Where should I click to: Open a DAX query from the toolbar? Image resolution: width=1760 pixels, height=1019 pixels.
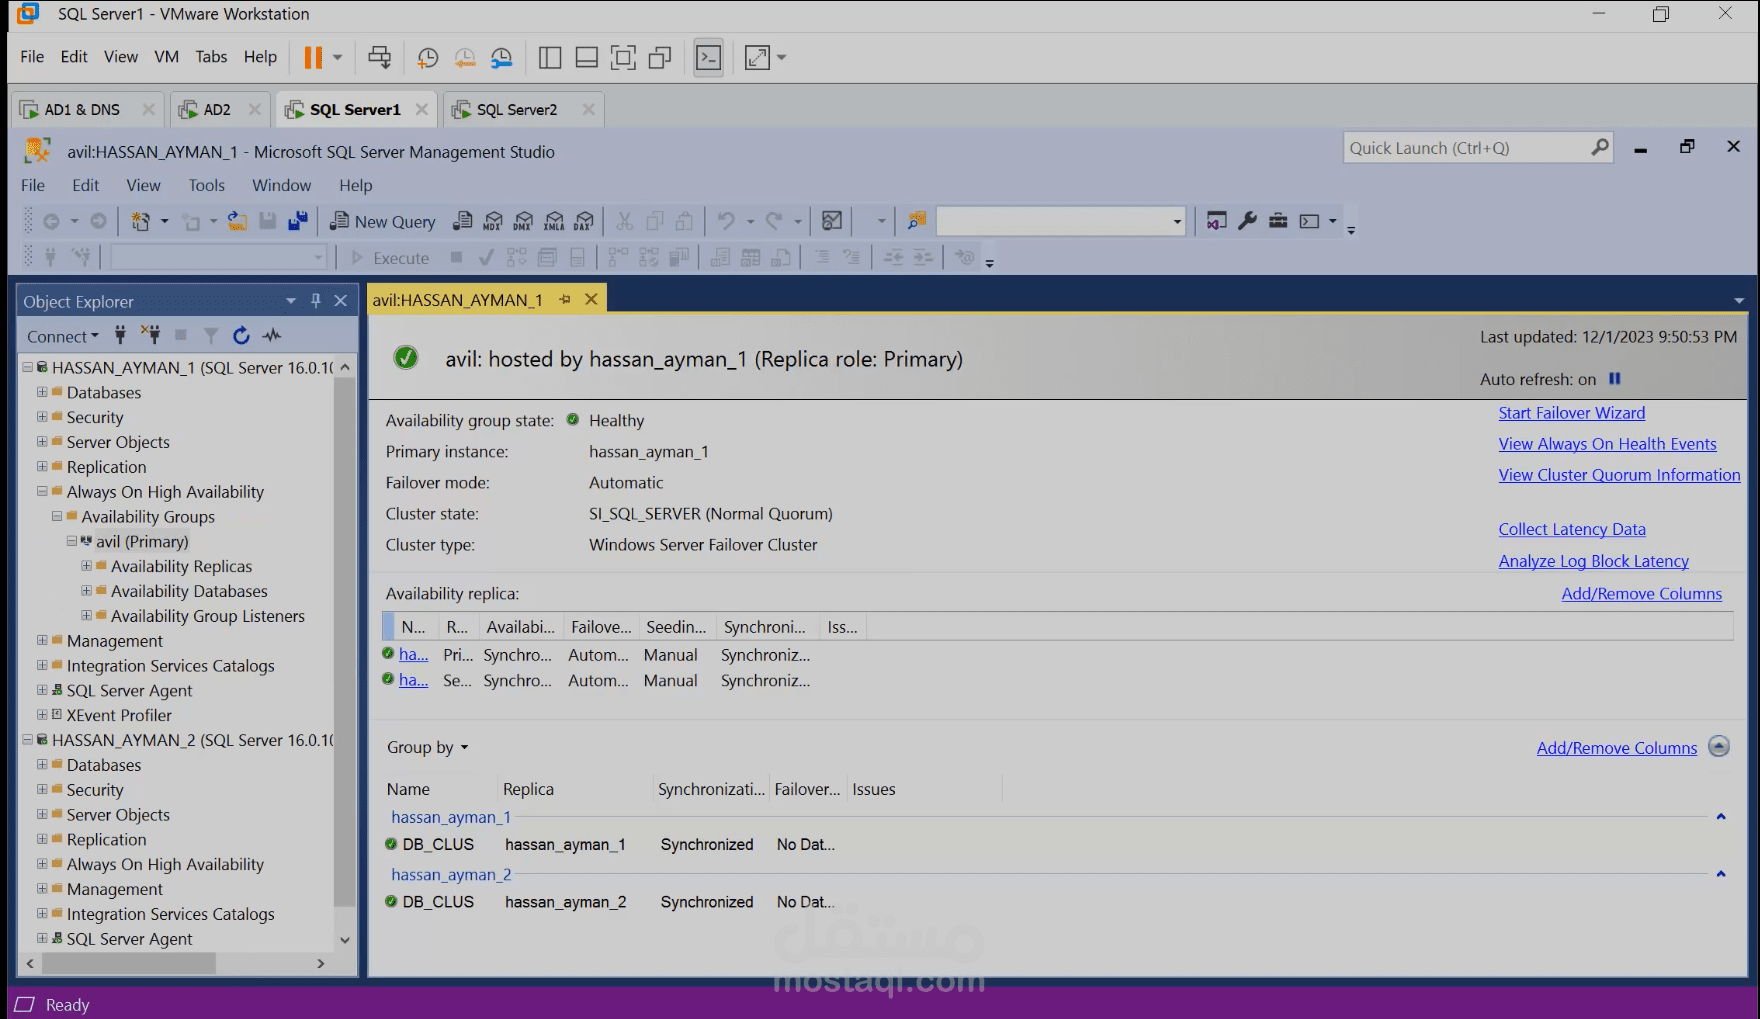[x=585, y=222]
